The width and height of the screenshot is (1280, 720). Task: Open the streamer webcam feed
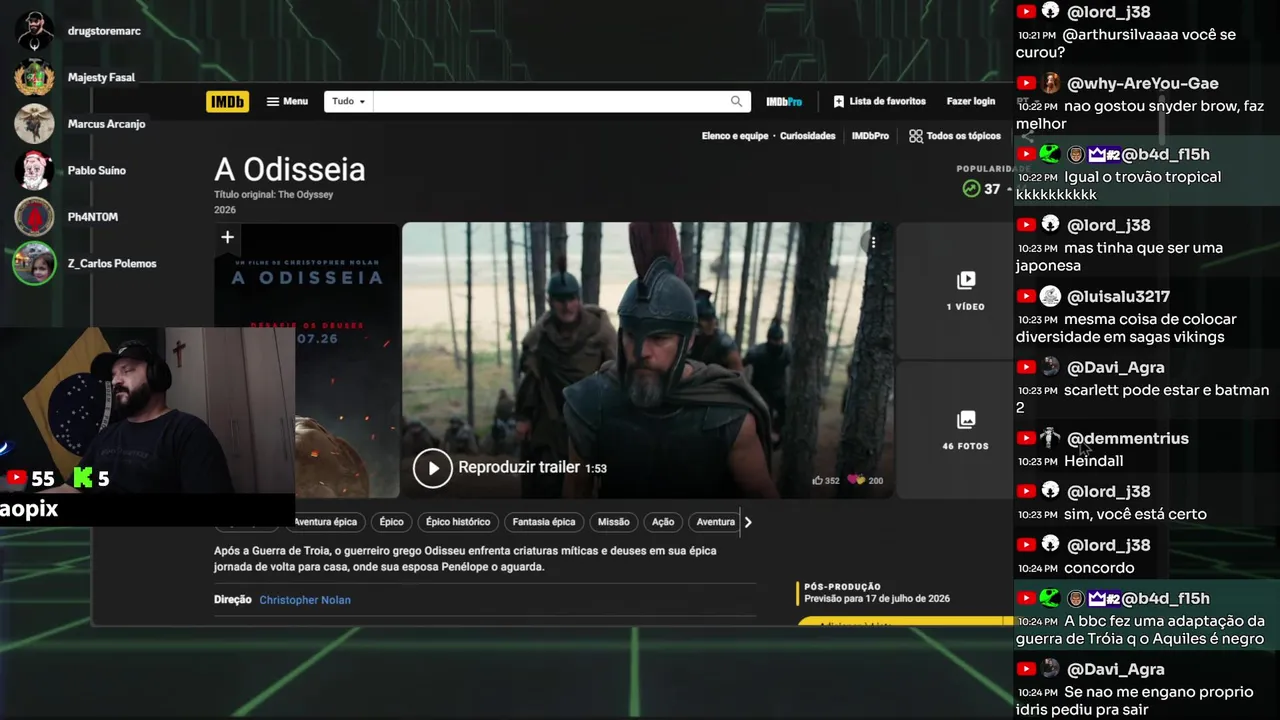tap(147, 411)
